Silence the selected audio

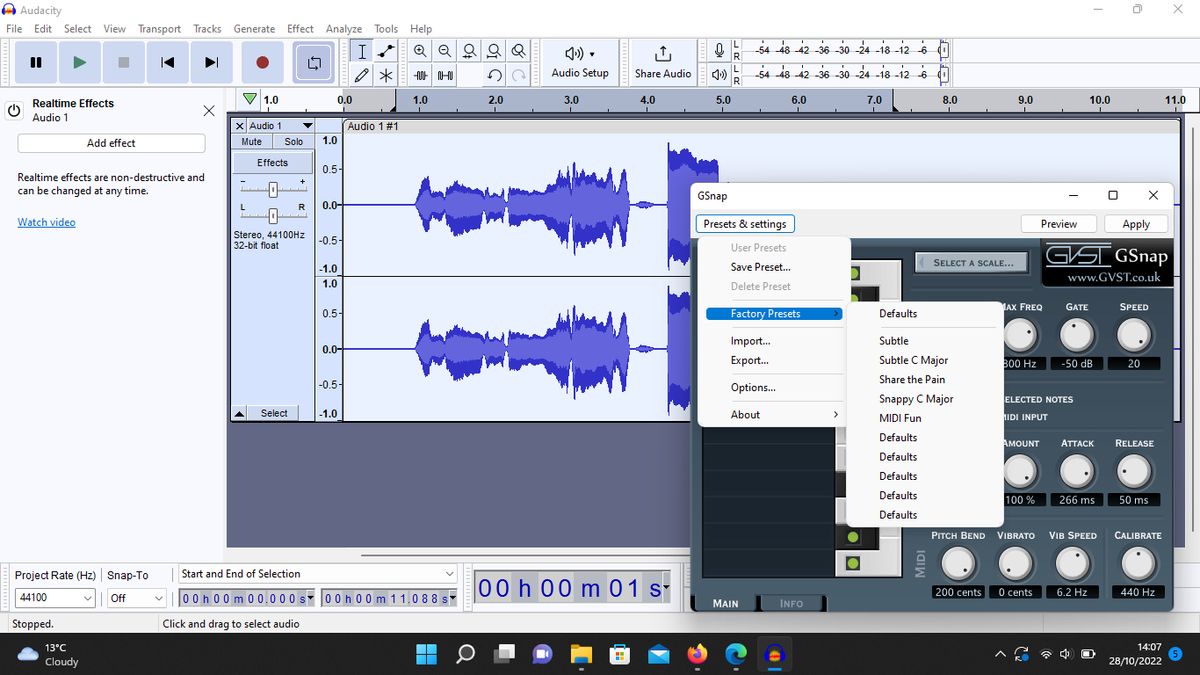(x=445, y=73)
